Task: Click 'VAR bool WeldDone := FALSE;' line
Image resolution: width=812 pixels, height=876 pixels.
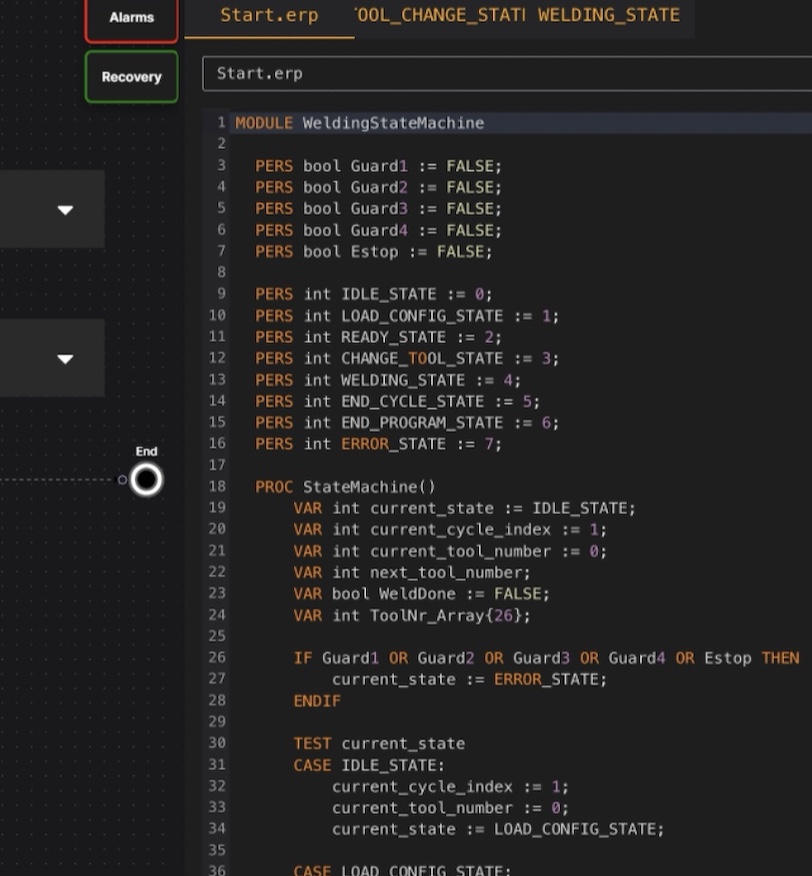Action: (421, 593)
